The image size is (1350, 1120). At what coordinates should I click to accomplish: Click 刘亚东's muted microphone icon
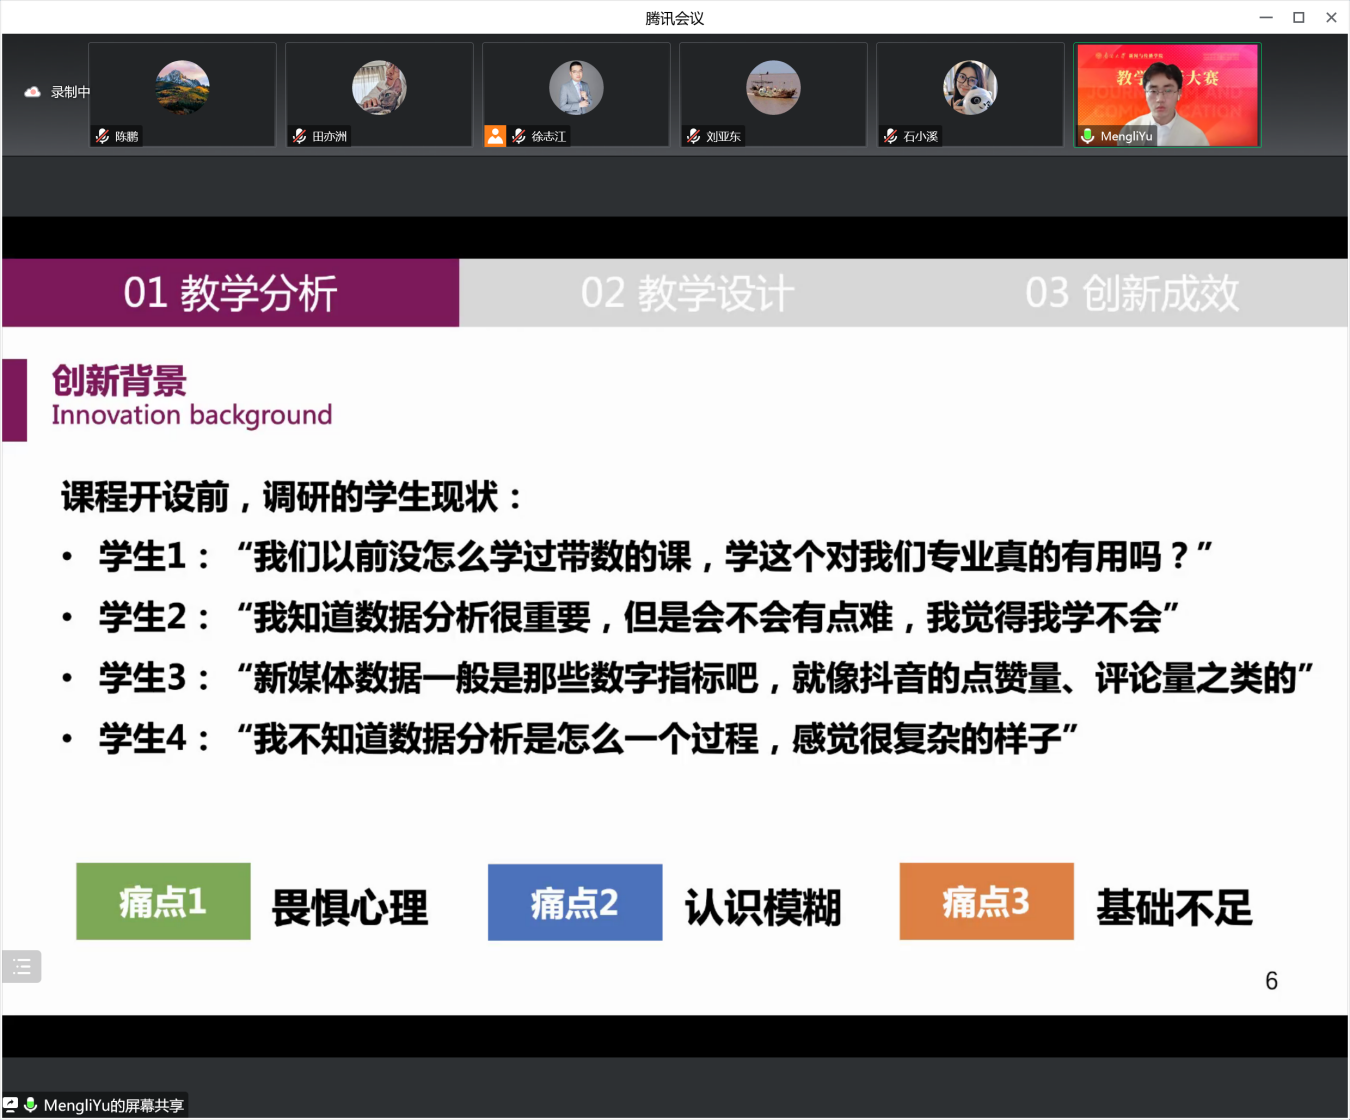(x=693, y=136)
